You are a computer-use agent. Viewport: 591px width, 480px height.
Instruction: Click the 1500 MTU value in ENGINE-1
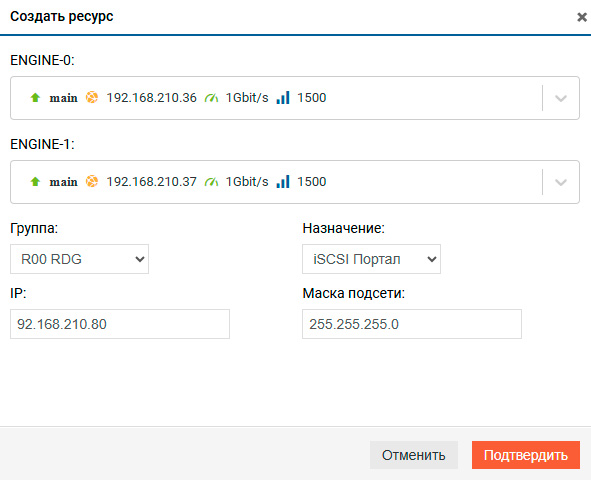click(x=312, y=182)
